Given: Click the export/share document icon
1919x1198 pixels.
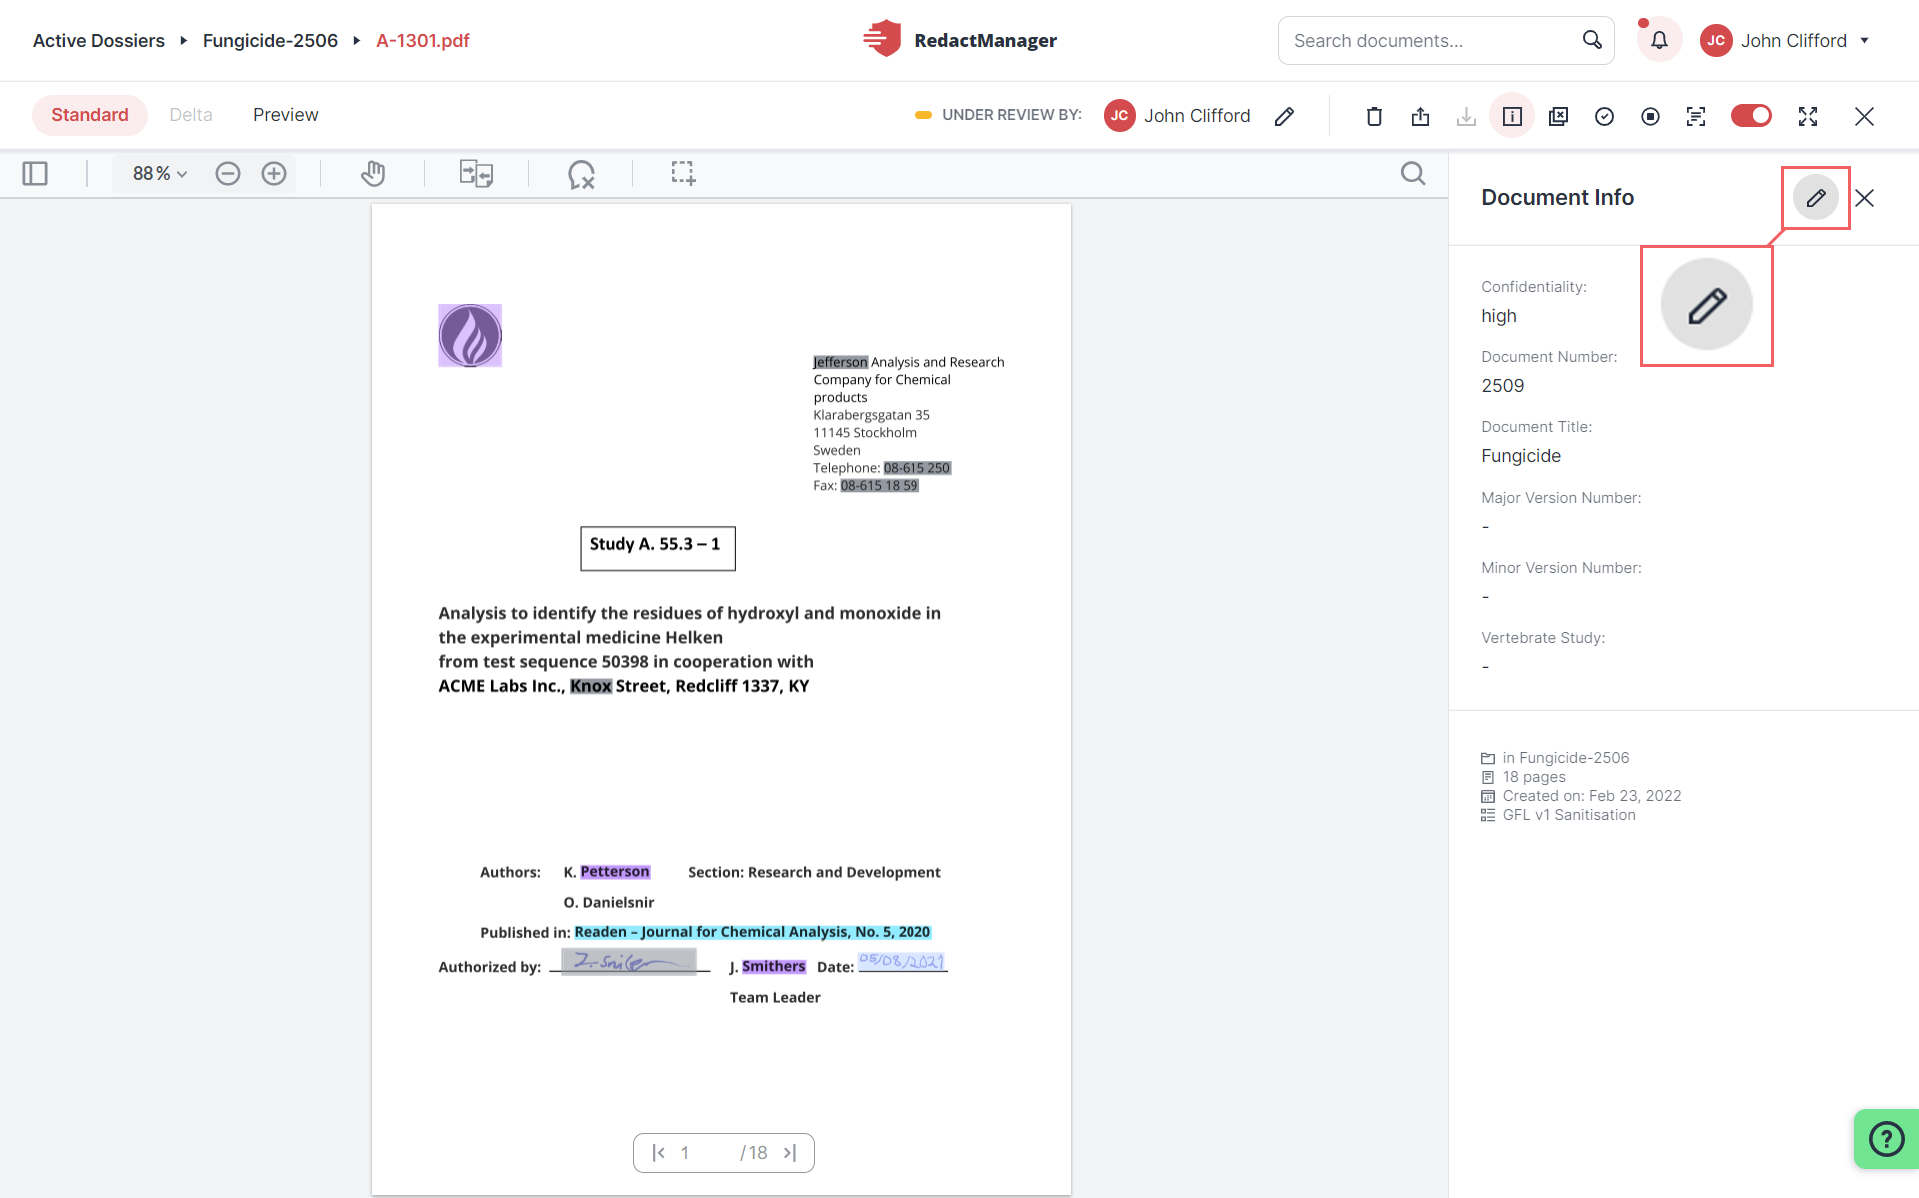Looking at the screenshot, I should click(1420, 116).
